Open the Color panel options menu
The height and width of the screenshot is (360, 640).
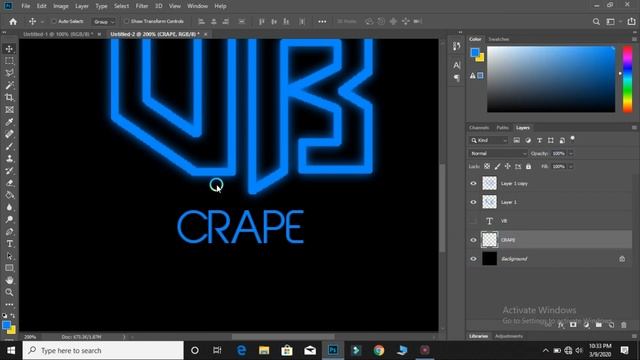634,39
